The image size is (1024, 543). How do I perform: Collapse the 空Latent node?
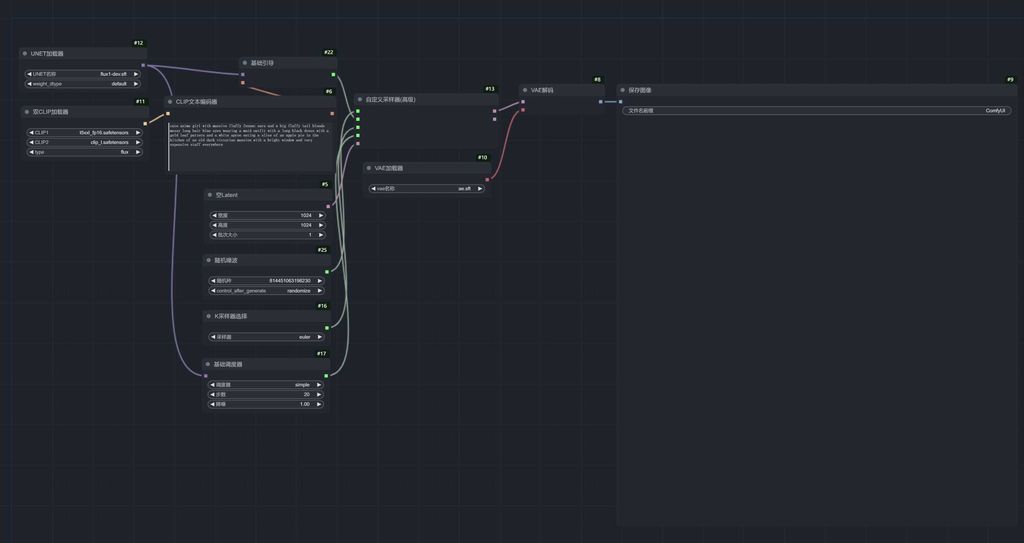209,194
